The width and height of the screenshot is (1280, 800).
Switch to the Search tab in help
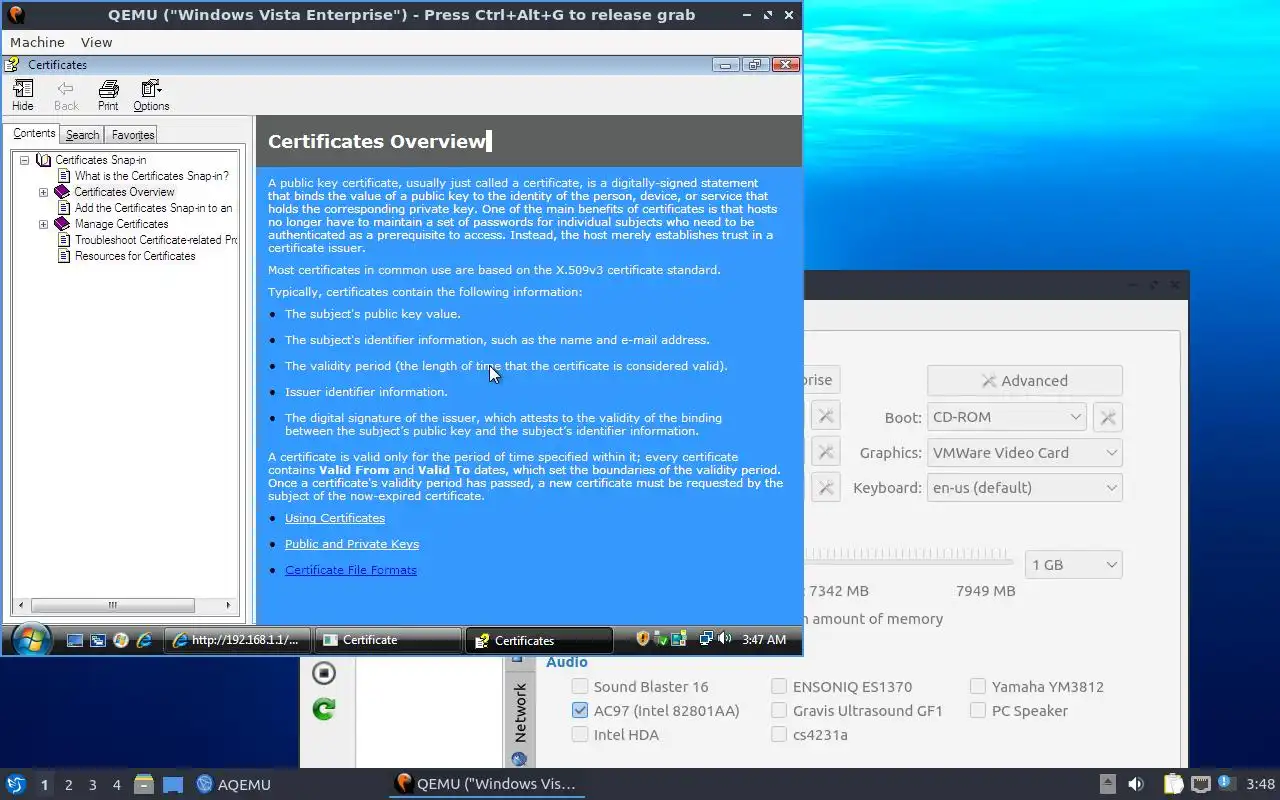82,135
